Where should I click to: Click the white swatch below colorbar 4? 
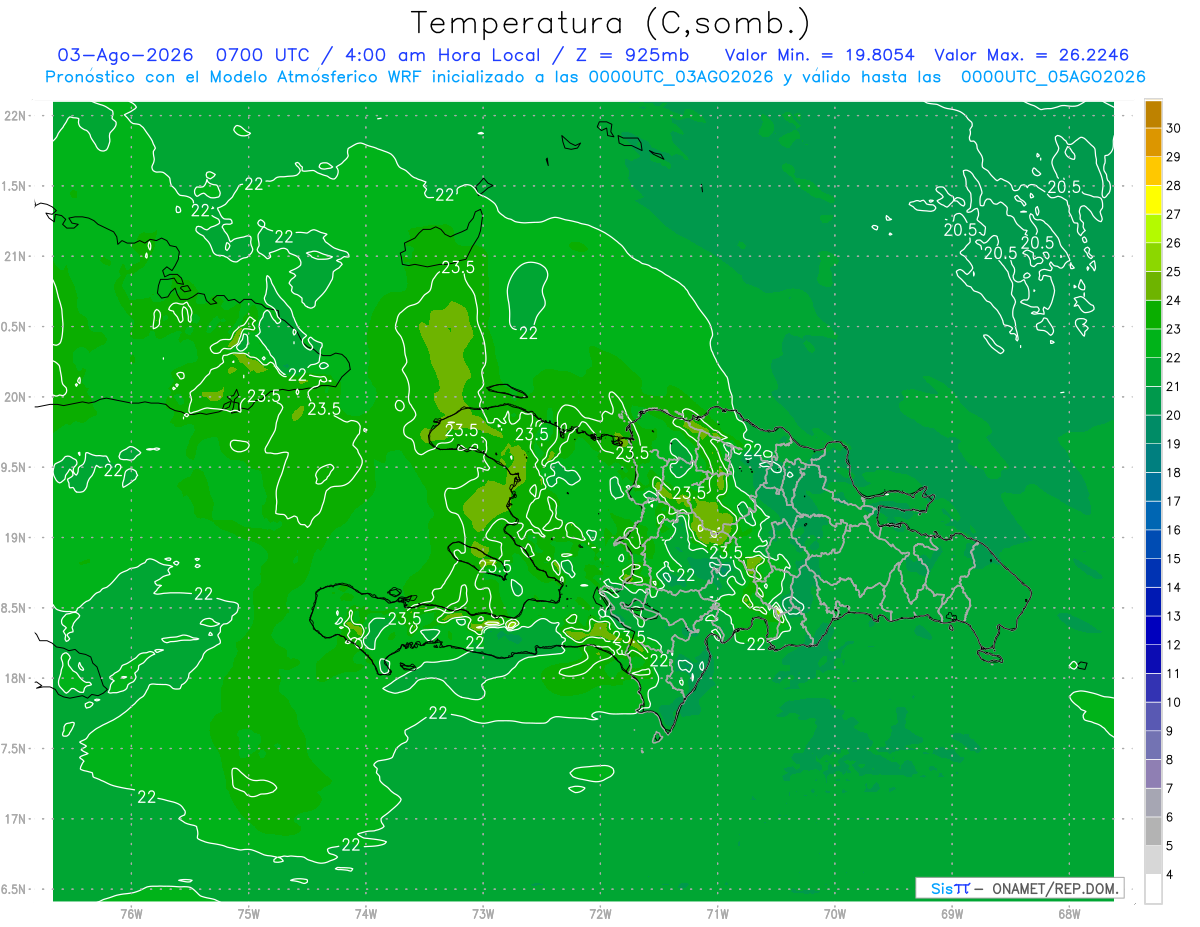point(1153,889)
